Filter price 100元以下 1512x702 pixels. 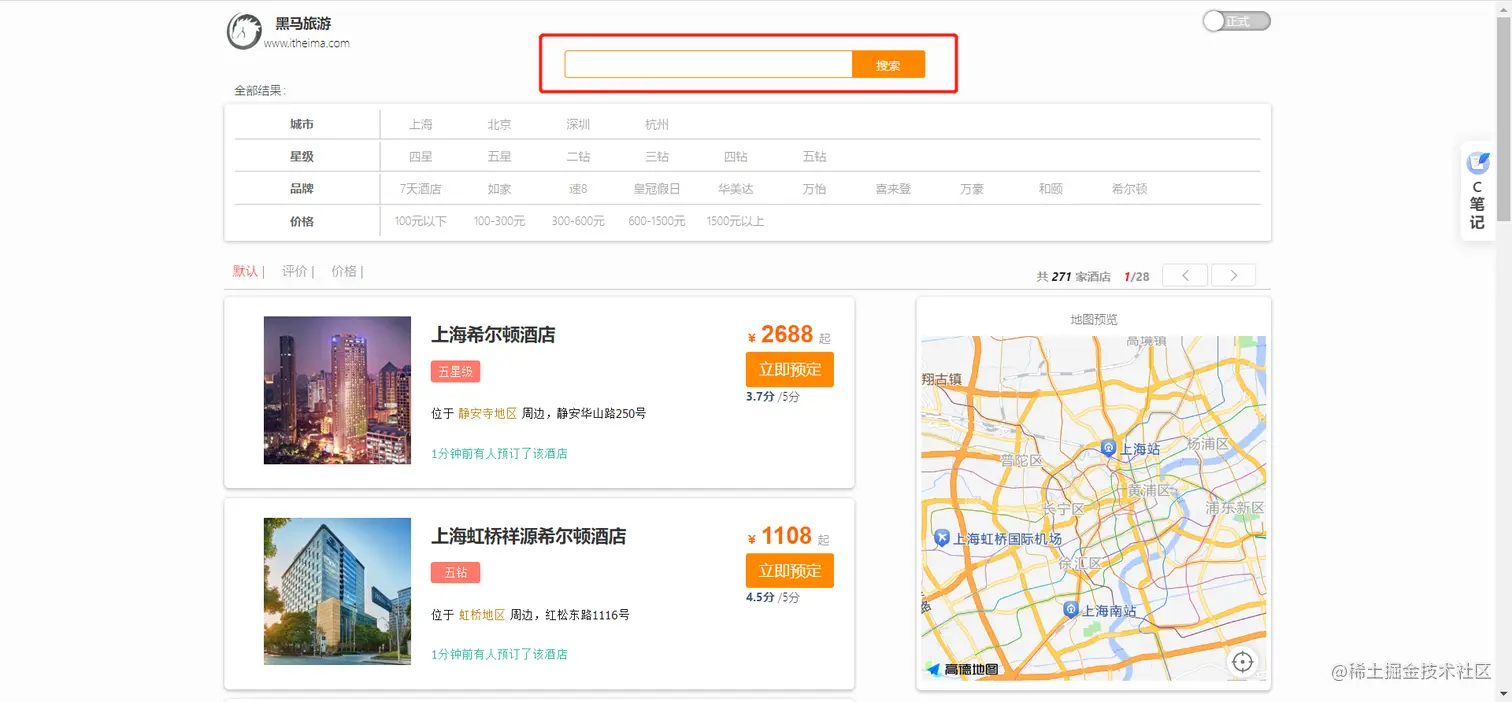coord(421,221)
